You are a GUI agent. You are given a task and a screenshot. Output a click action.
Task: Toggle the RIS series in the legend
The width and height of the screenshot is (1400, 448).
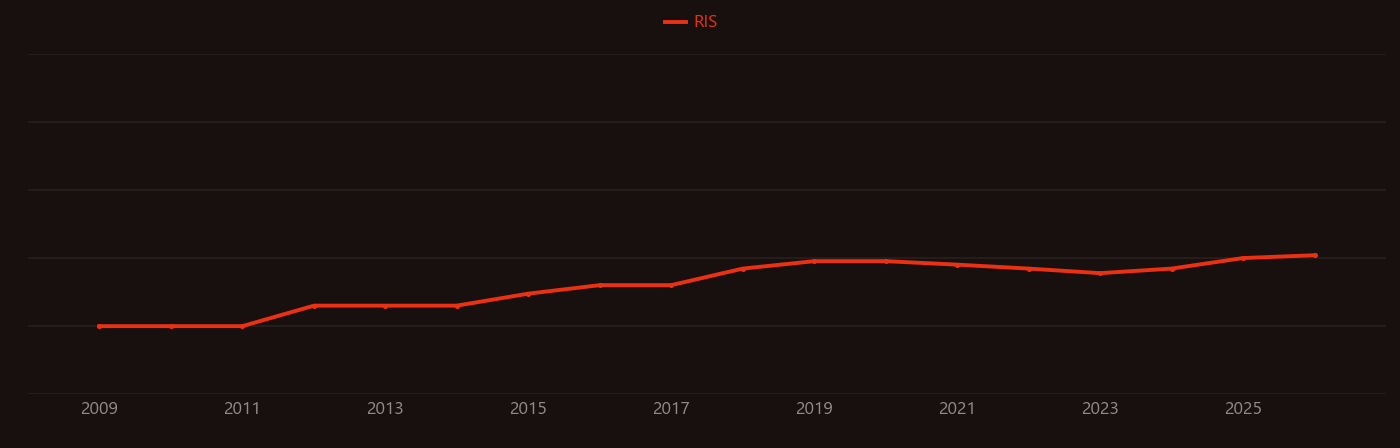coord(690,22)
